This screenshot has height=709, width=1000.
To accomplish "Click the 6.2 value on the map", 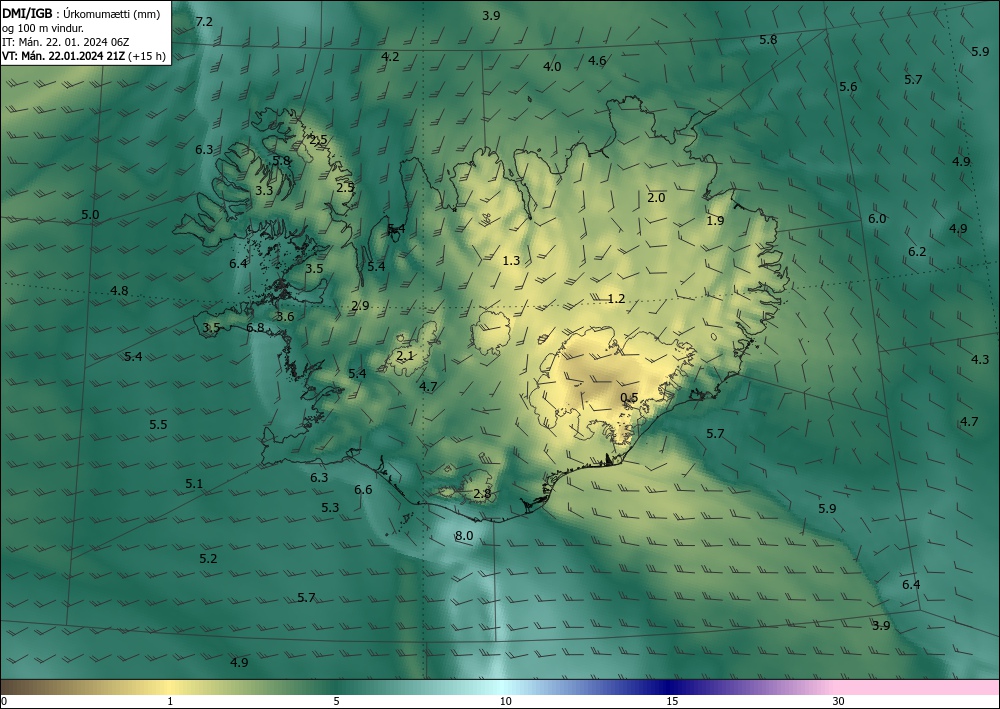I will point(917,252).
